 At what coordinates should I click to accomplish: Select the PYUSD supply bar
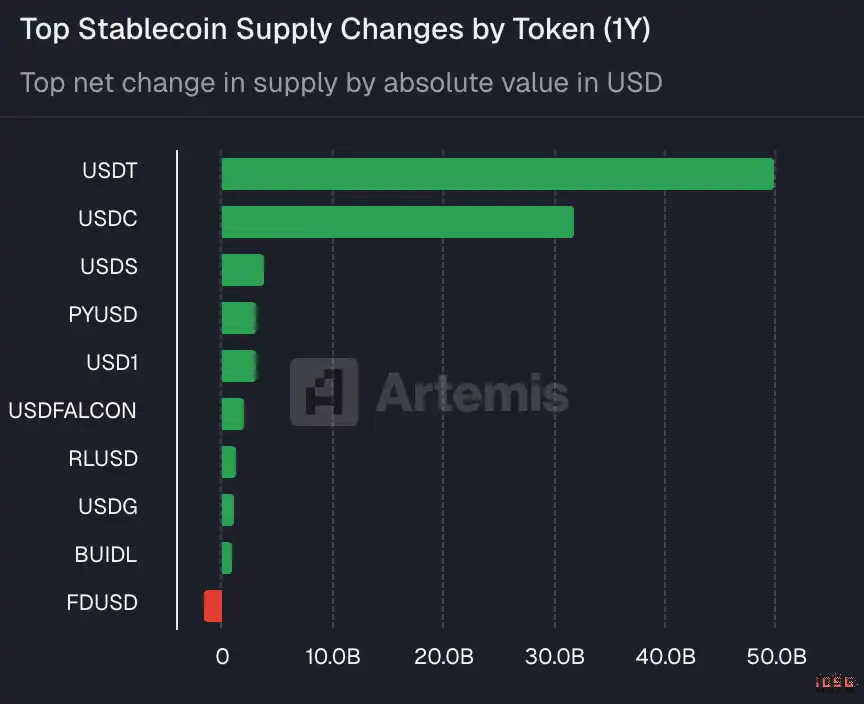239,318
